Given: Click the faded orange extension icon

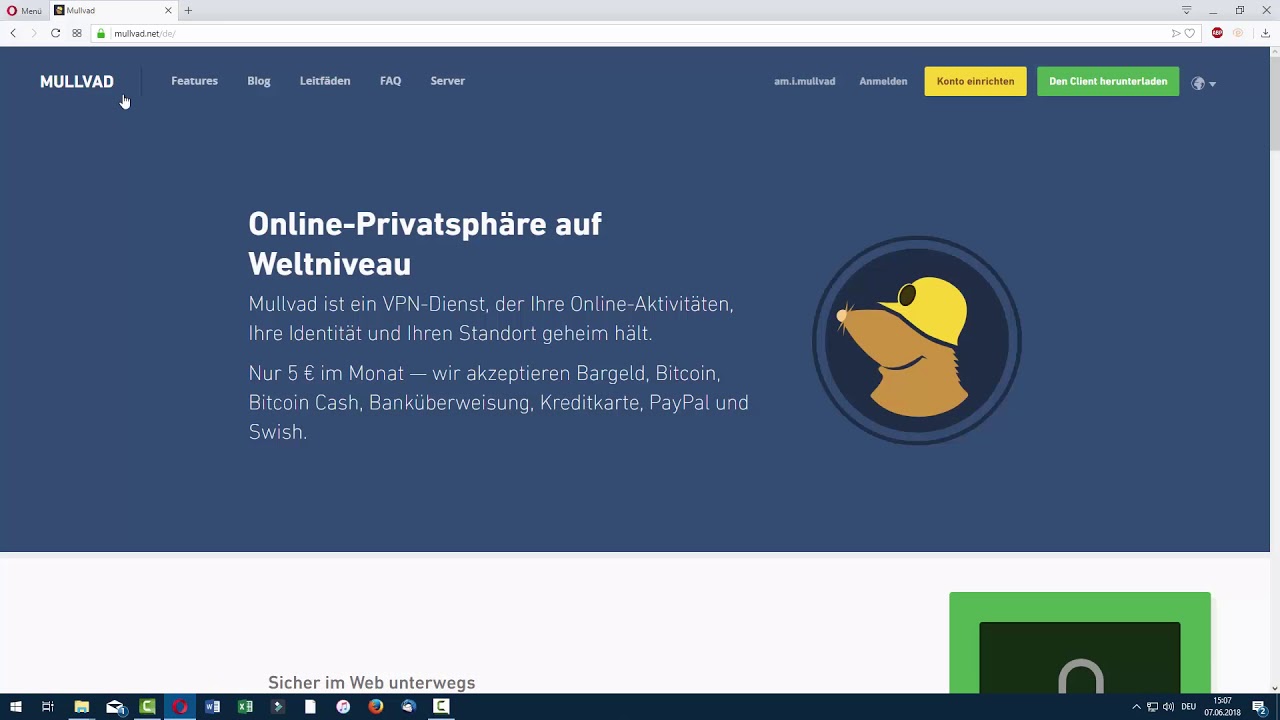Looking at the screenshot, I should point(1238,33).
